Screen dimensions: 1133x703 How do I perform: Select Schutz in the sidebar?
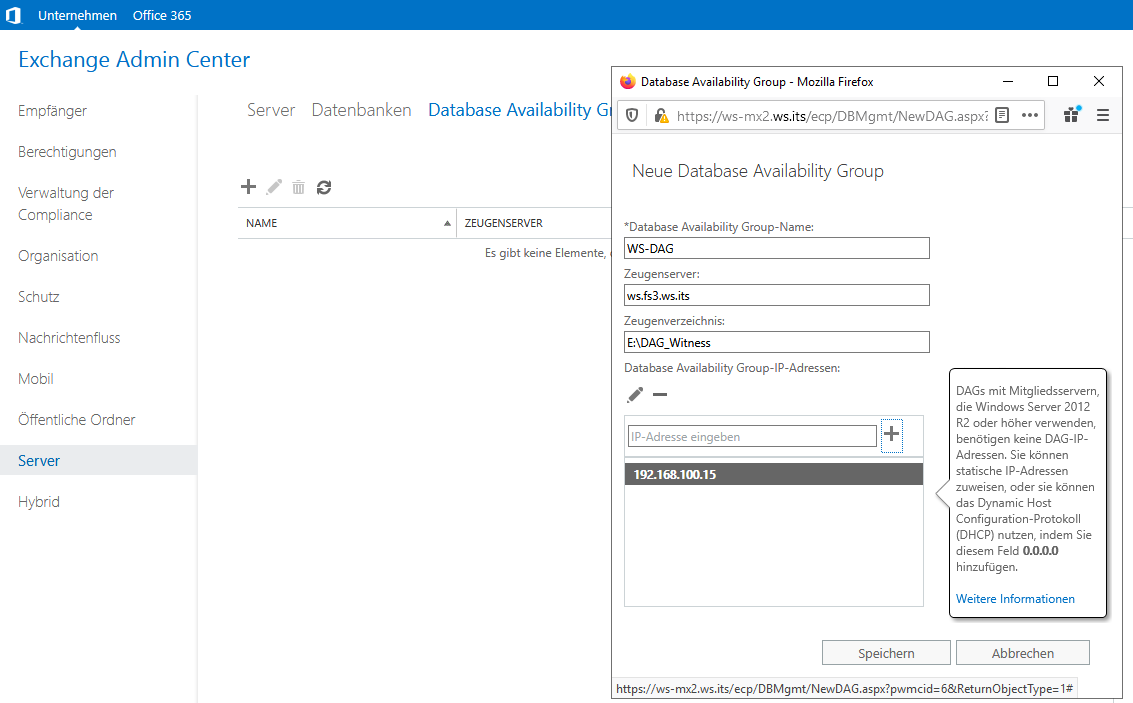(x=38, y=296)
